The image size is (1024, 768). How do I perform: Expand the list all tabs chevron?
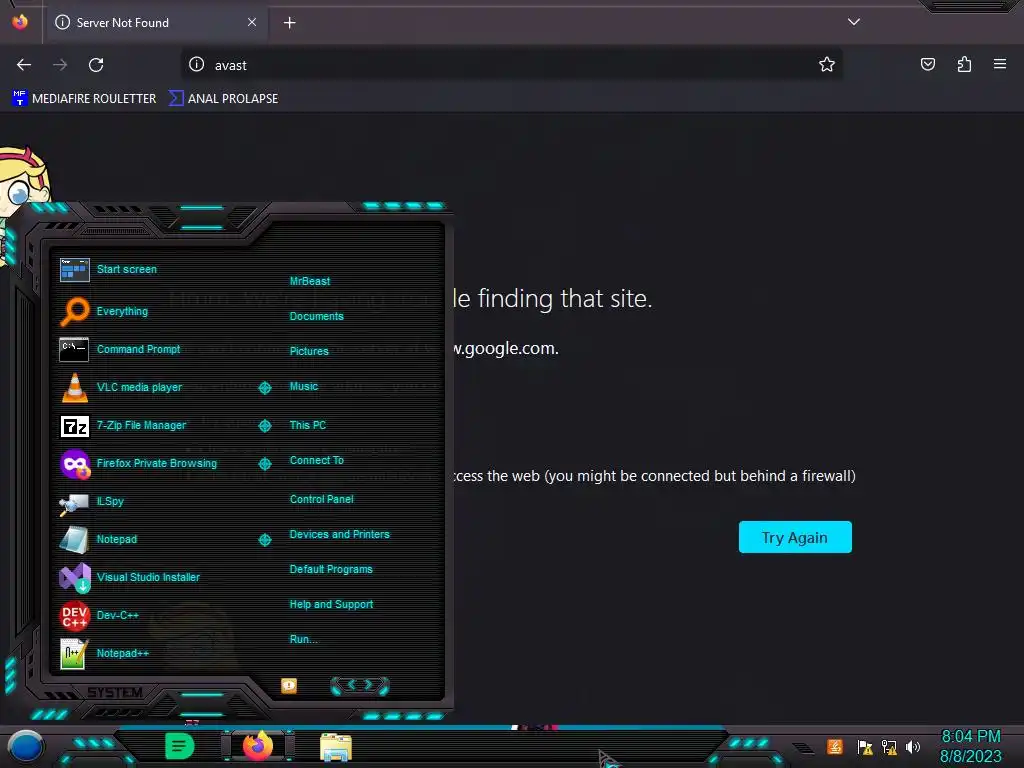854,22
